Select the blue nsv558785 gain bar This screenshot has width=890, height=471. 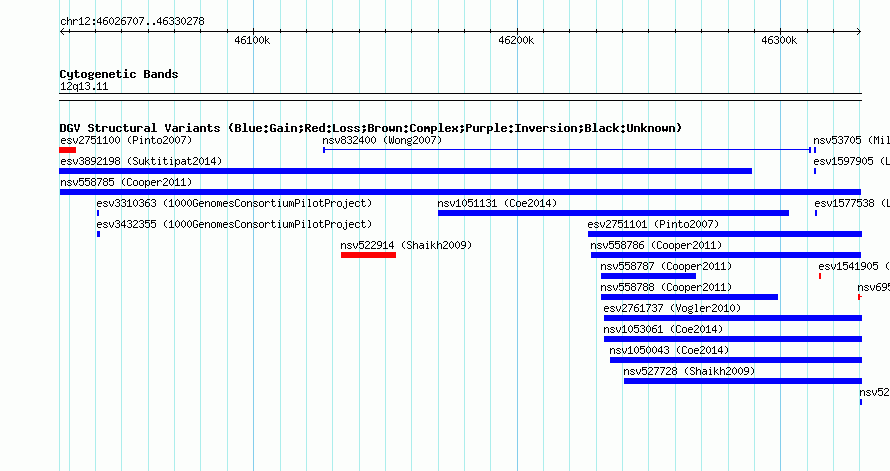pyautogui.click(x=460, y=192)
